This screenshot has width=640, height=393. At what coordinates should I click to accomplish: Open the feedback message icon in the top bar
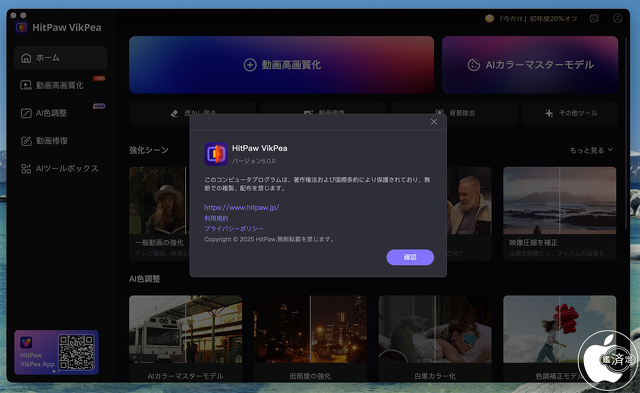(594, 18)
